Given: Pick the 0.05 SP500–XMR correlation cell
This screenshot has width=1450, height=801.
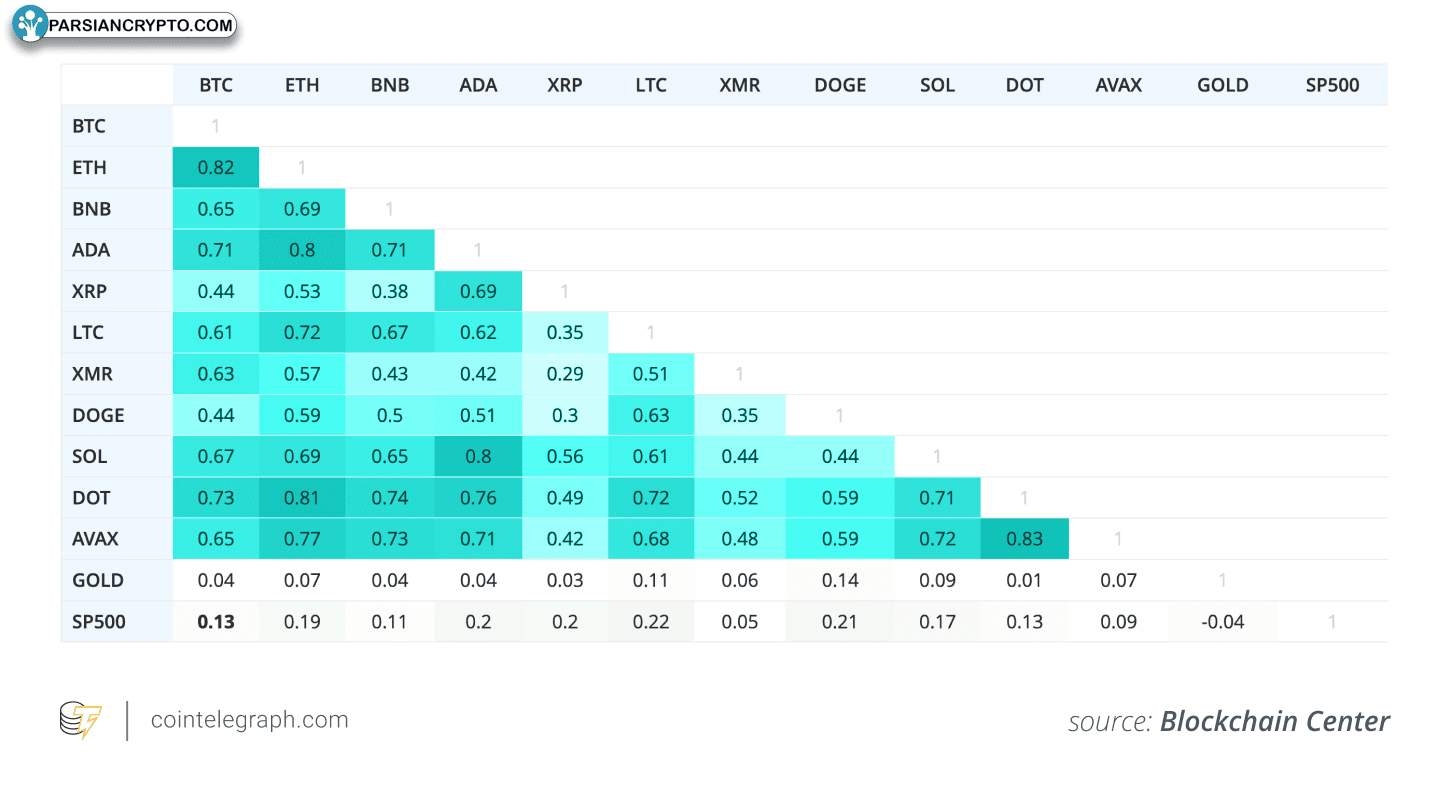Looking at the screenshot, I should (x=740, y=622).
